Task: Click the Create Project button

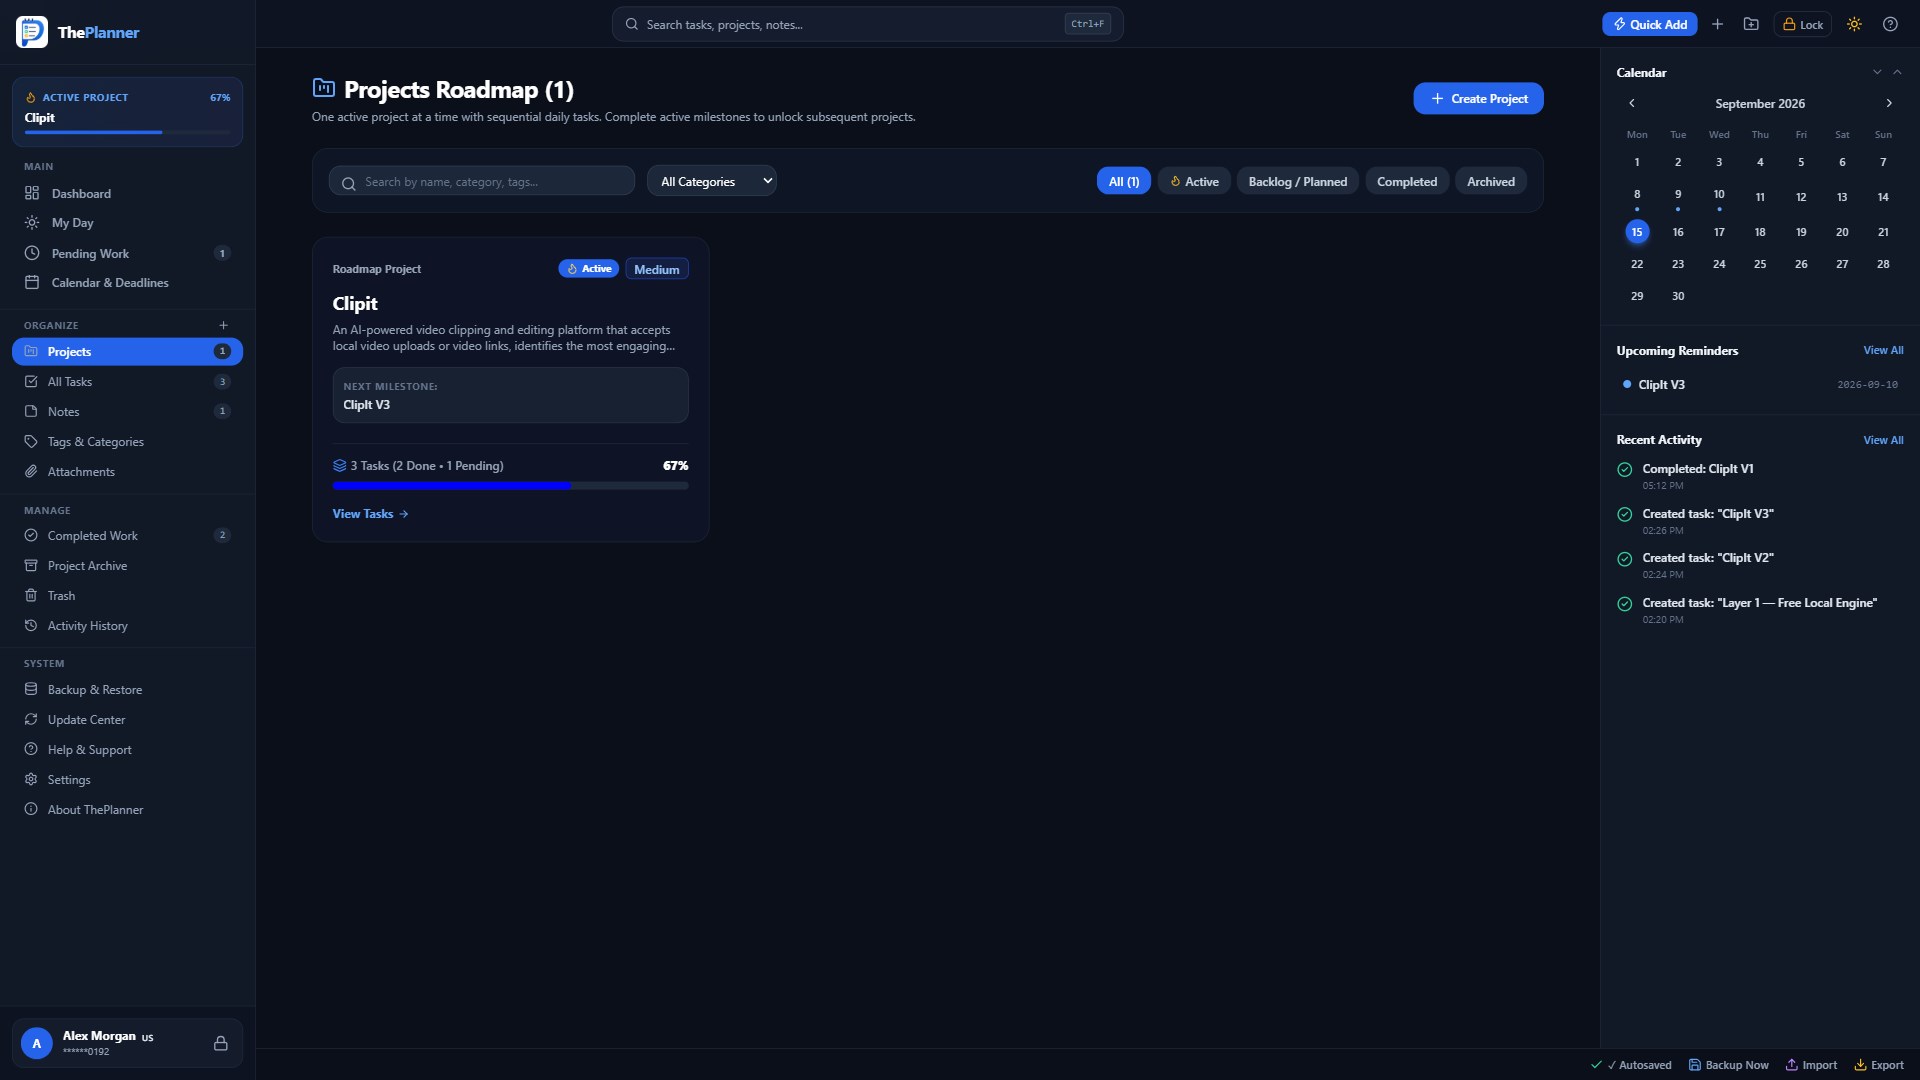Action: coord(1478,98)
